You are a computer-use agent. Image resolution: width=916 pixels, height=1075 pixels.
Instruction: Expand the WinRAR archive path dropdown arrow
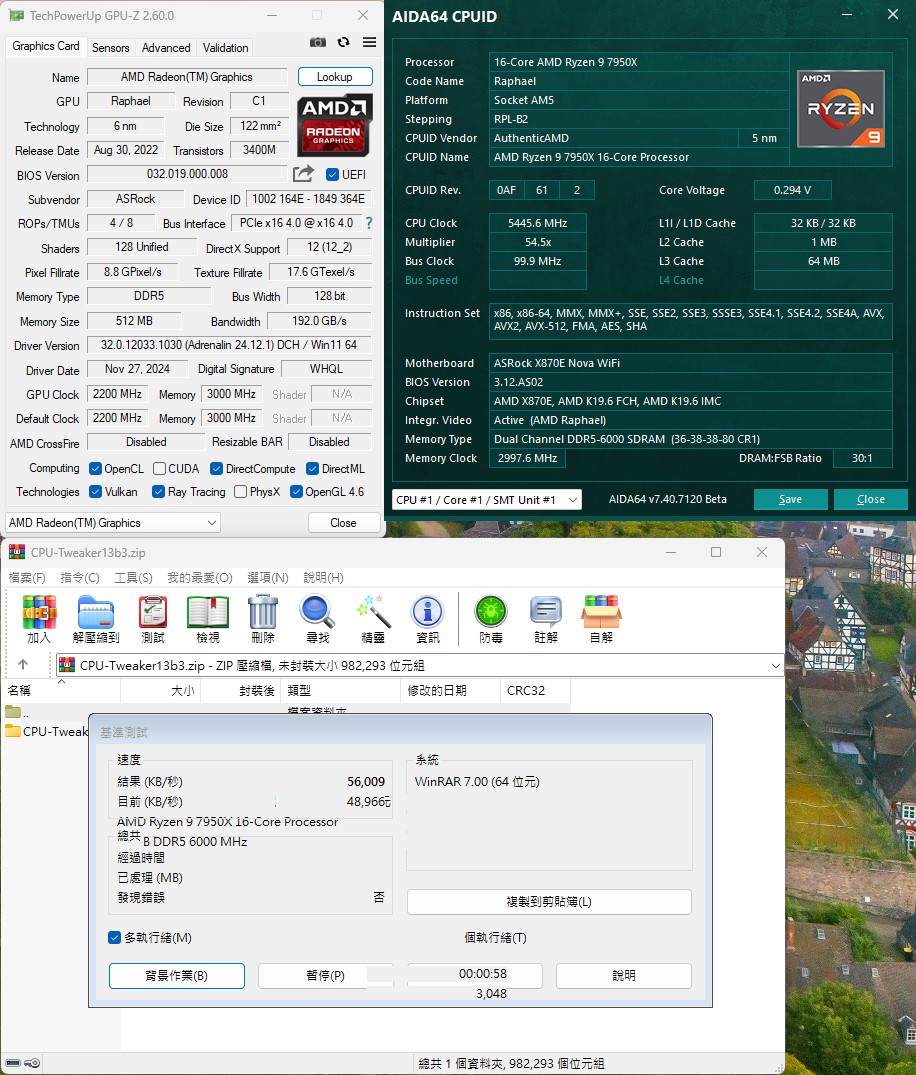tap(775, 665)
